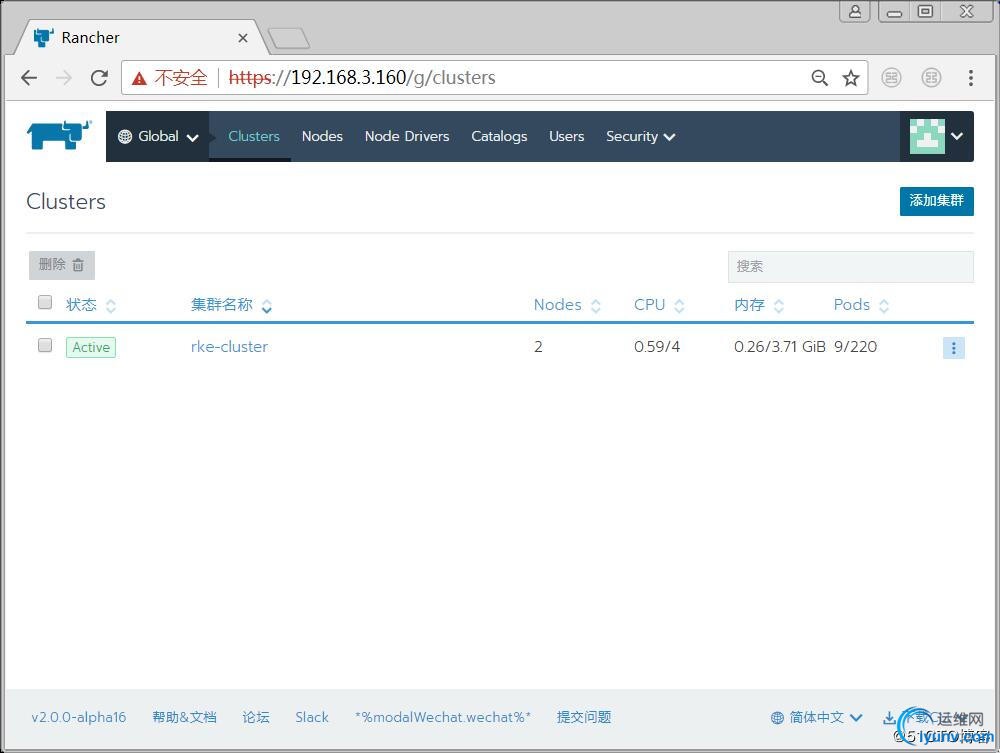This screenshot has width=1000, height=753.
Task: Sort clusters by 状态 column
Action: coord(91,305)
